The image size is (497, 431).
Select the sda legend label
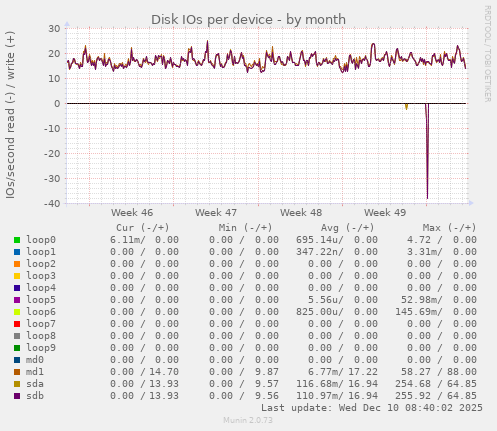(35, 384)
